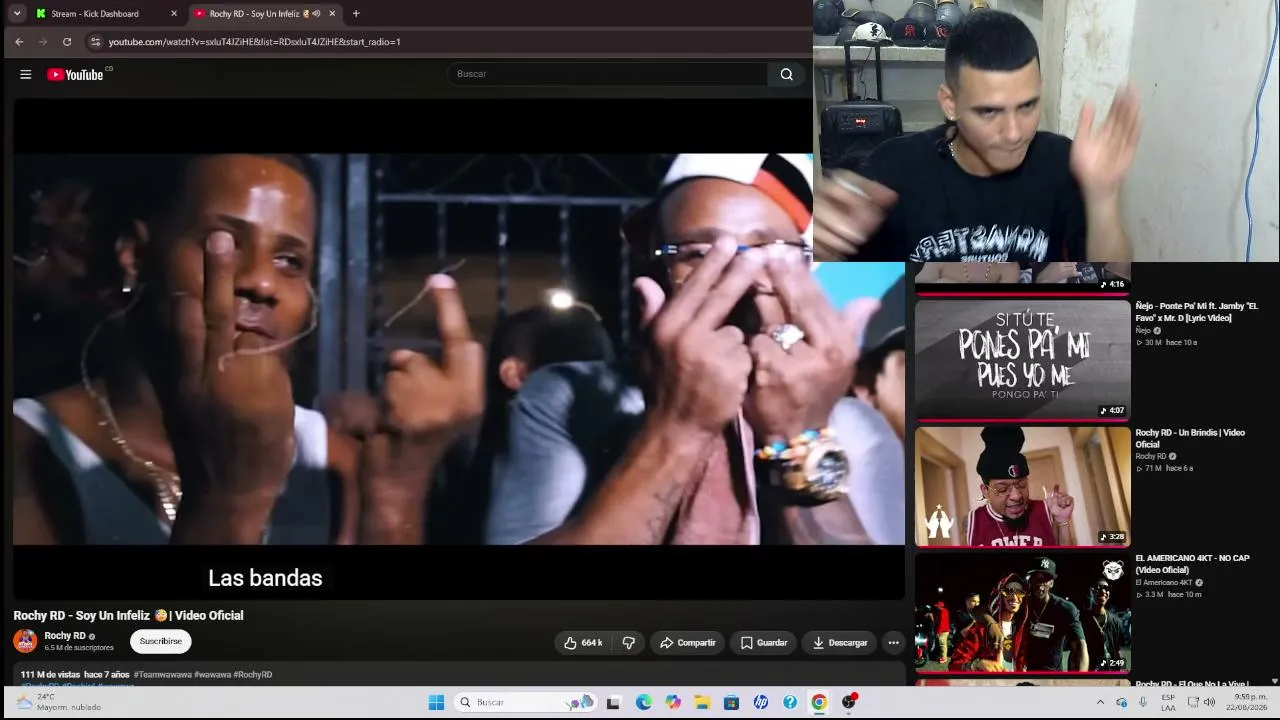
Task: Click the YouTube search magnifier button
Action: 787,74
